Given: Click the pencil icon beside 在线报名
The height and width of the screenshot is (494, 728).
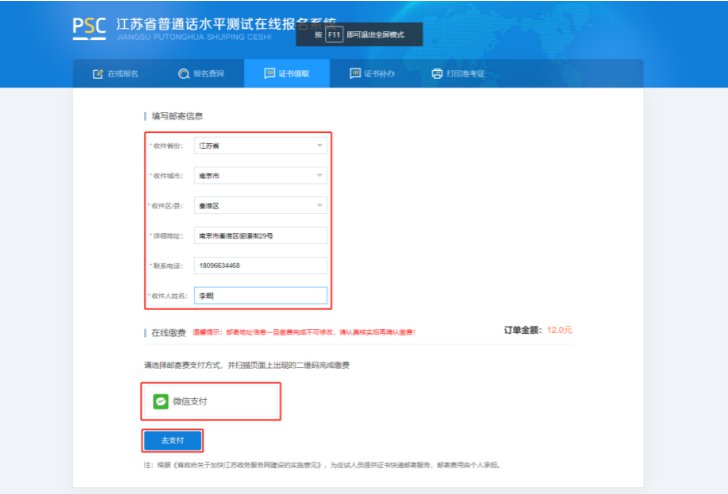Looking at the screenshot, I should (x=98, y=74).
